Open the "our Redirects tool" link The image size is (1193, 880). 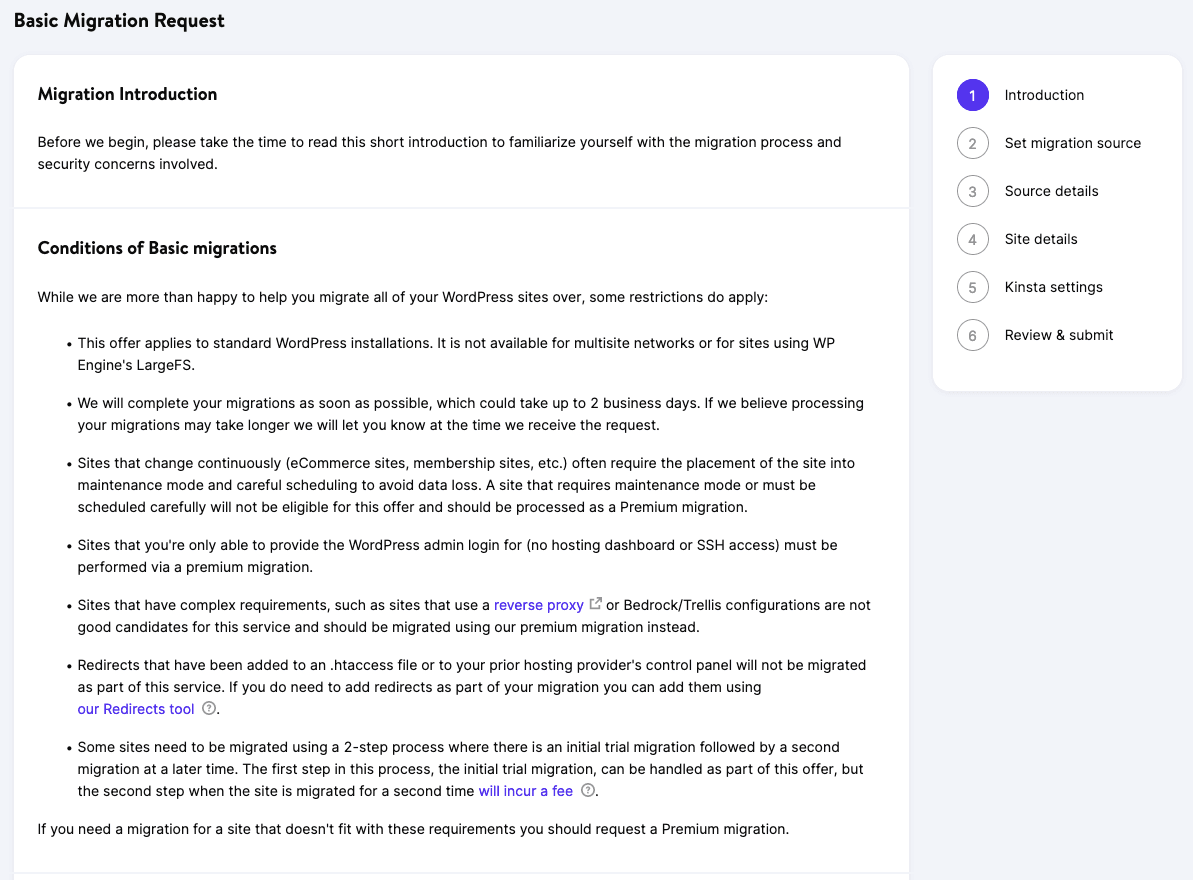pyautogui.click(x=135, y=709)
